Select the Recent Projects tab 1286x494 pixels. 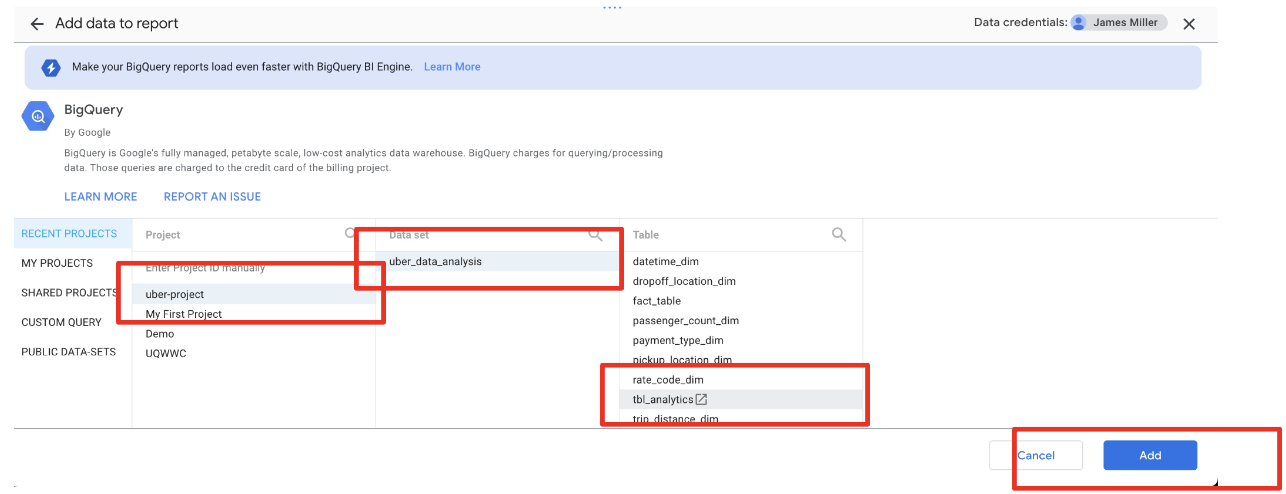click(x=69, y=234)
